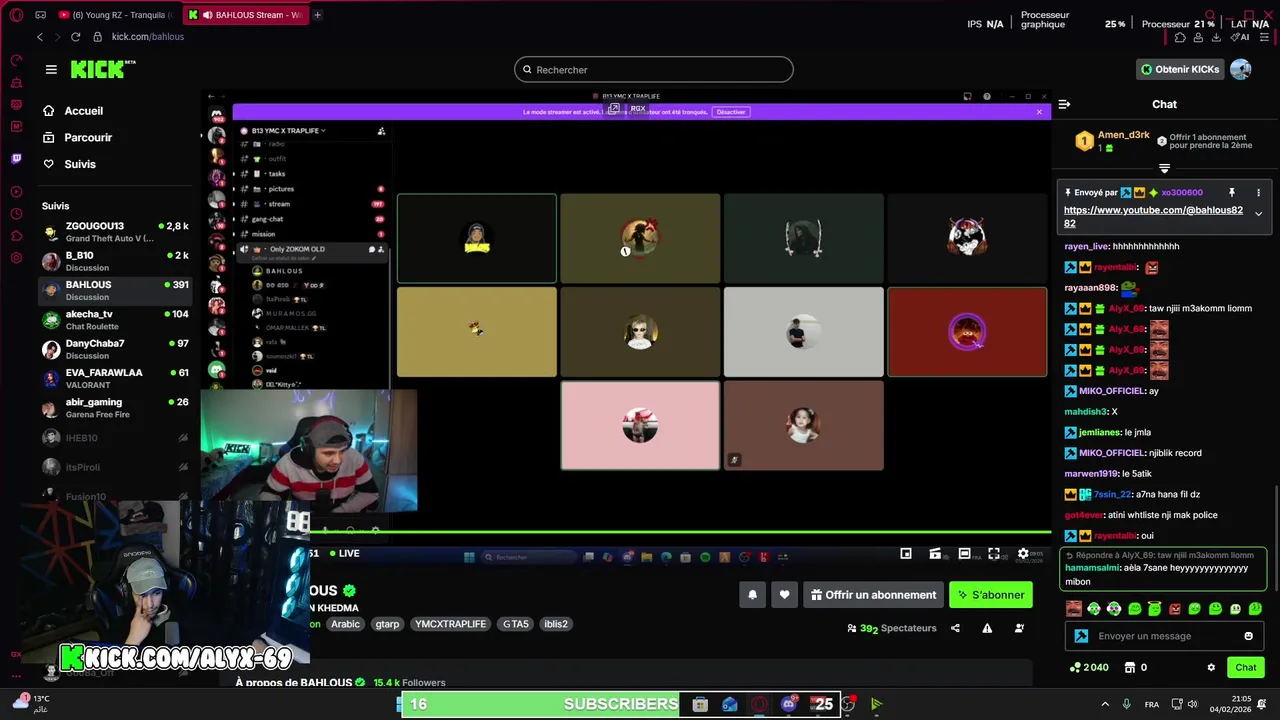This screenshot has width=1280, height=720.
Task: Open the Kick hamburger menu
Action: (x=51, y=69)
